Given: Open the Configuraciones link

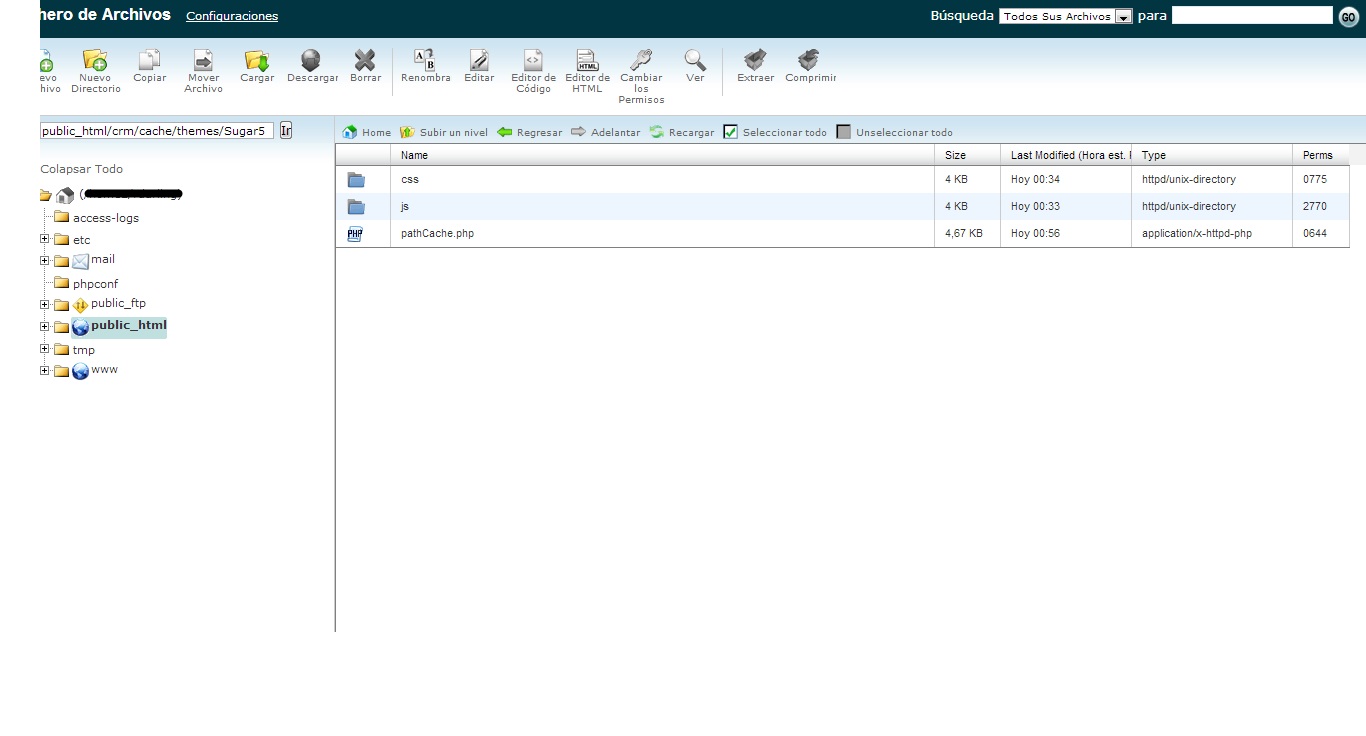Looking at the screenshot, I should coord(232,16).
